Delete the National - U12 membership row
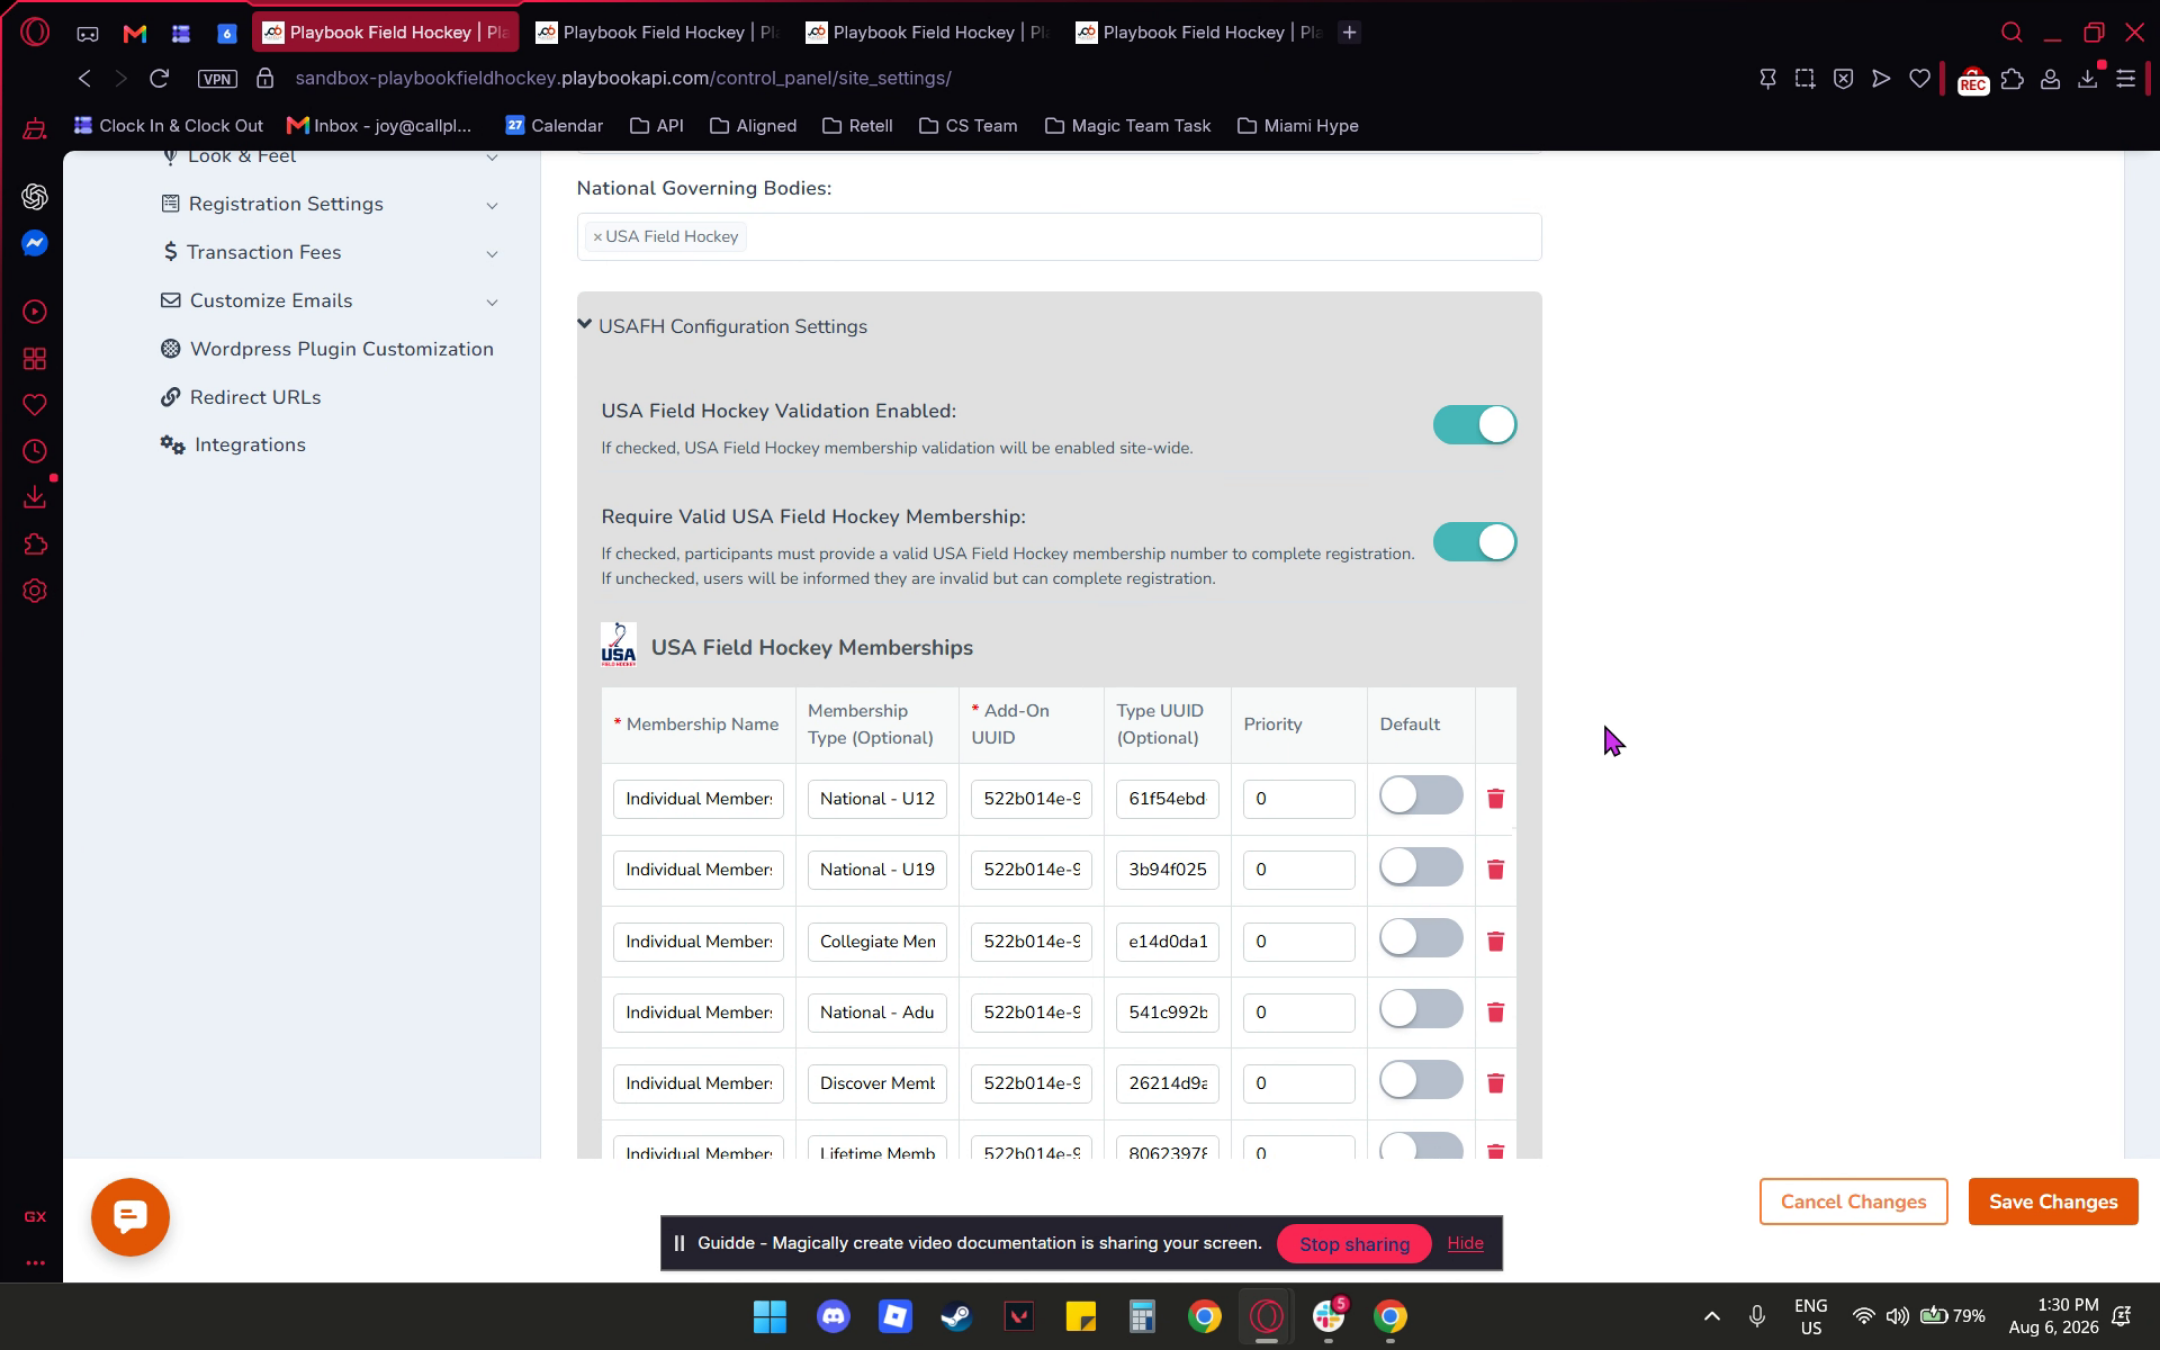Image resolution: width=2160 pixels, height=1350 pixels. pyautogui.click(x=1495, y=798)
